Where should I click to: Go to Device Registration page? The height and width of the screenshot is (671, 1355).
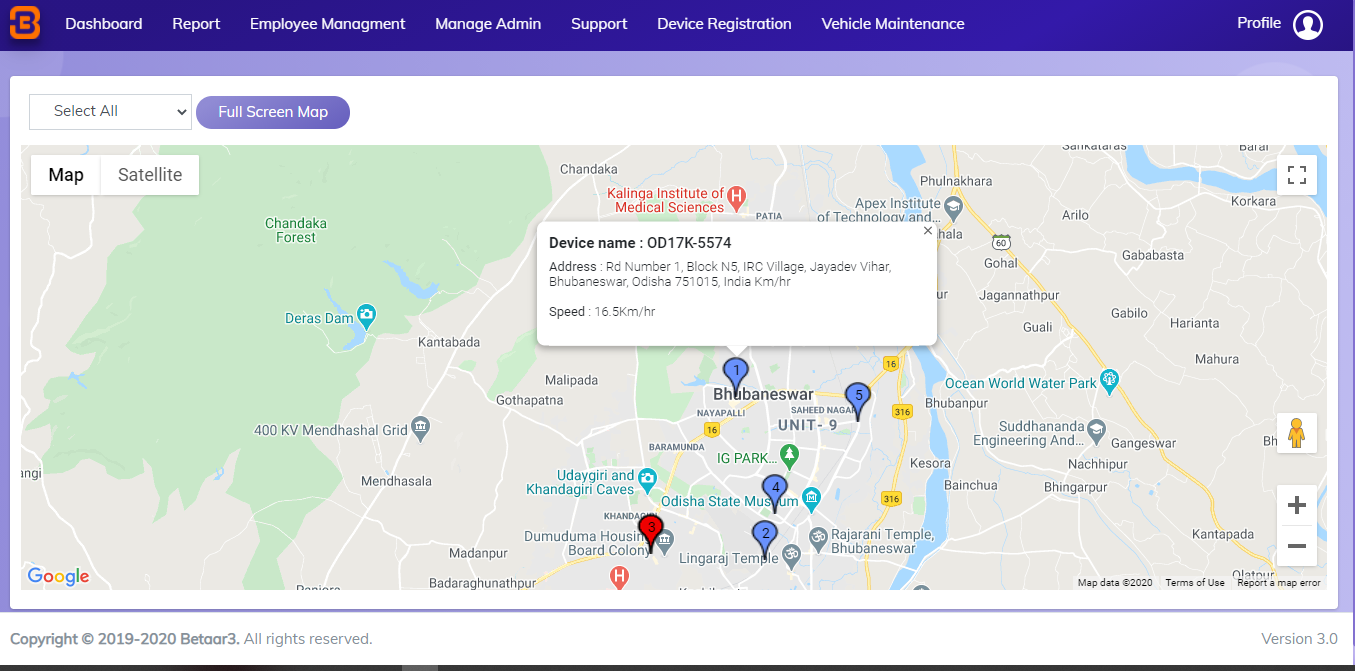pyautogui.click(x=724, y=24)
